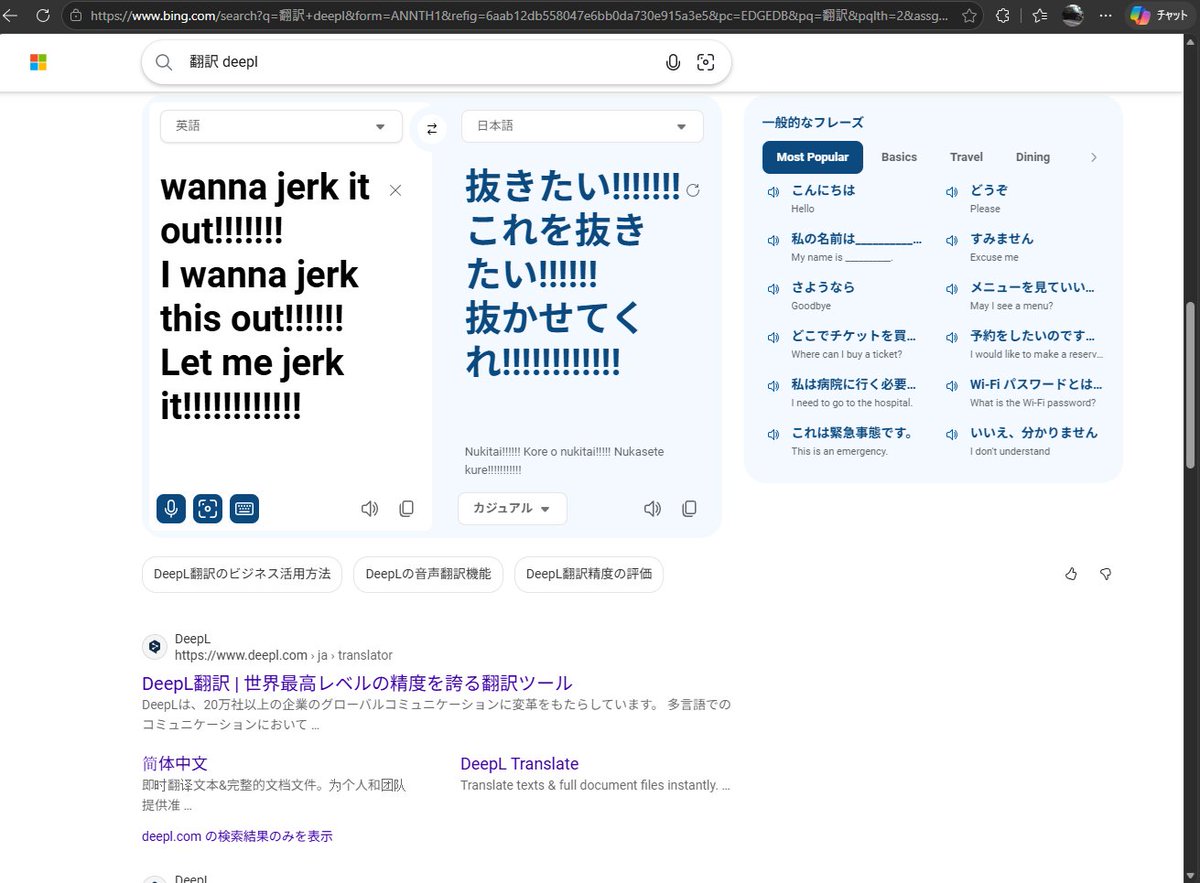Image resolution: width=1200 pixels, height=883 pixels.
Task: Open the browser settings ellipsis menu
Action: (1106, 16)
